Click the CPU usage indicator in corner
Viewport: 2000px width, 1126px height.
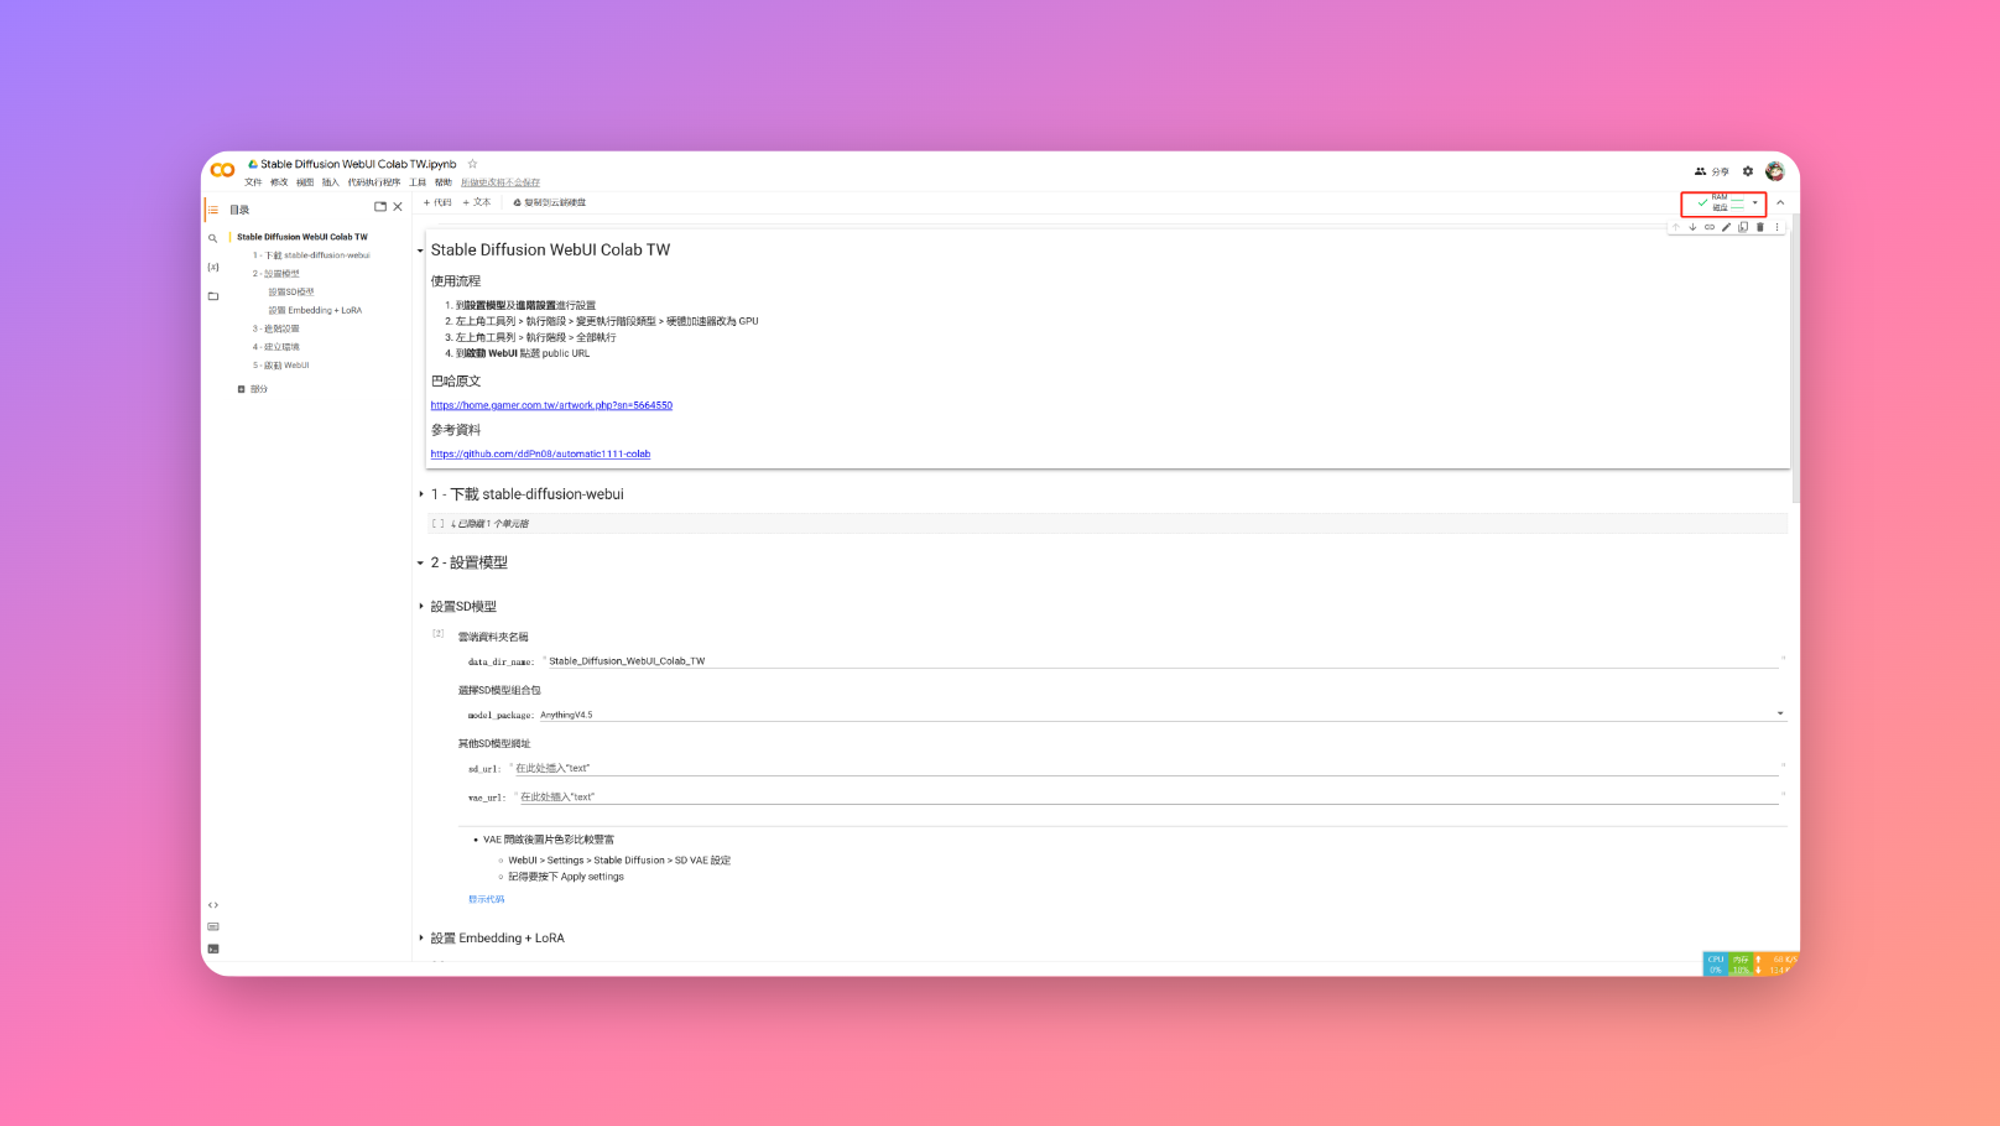pyautogui.click(x=1716, y=964)
